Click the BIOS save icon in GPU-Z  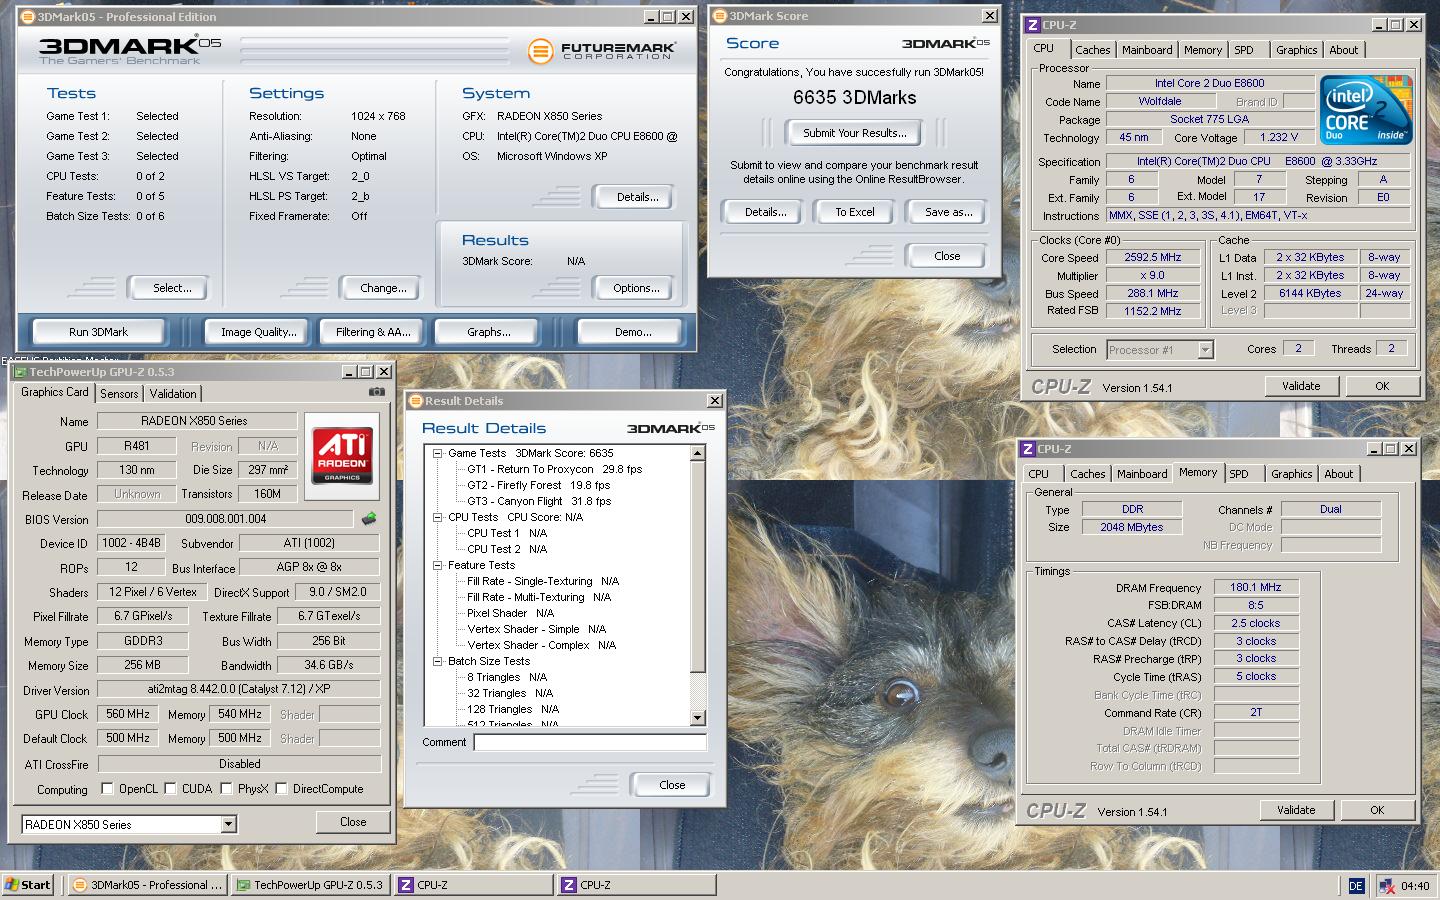(x=369, y=518)
